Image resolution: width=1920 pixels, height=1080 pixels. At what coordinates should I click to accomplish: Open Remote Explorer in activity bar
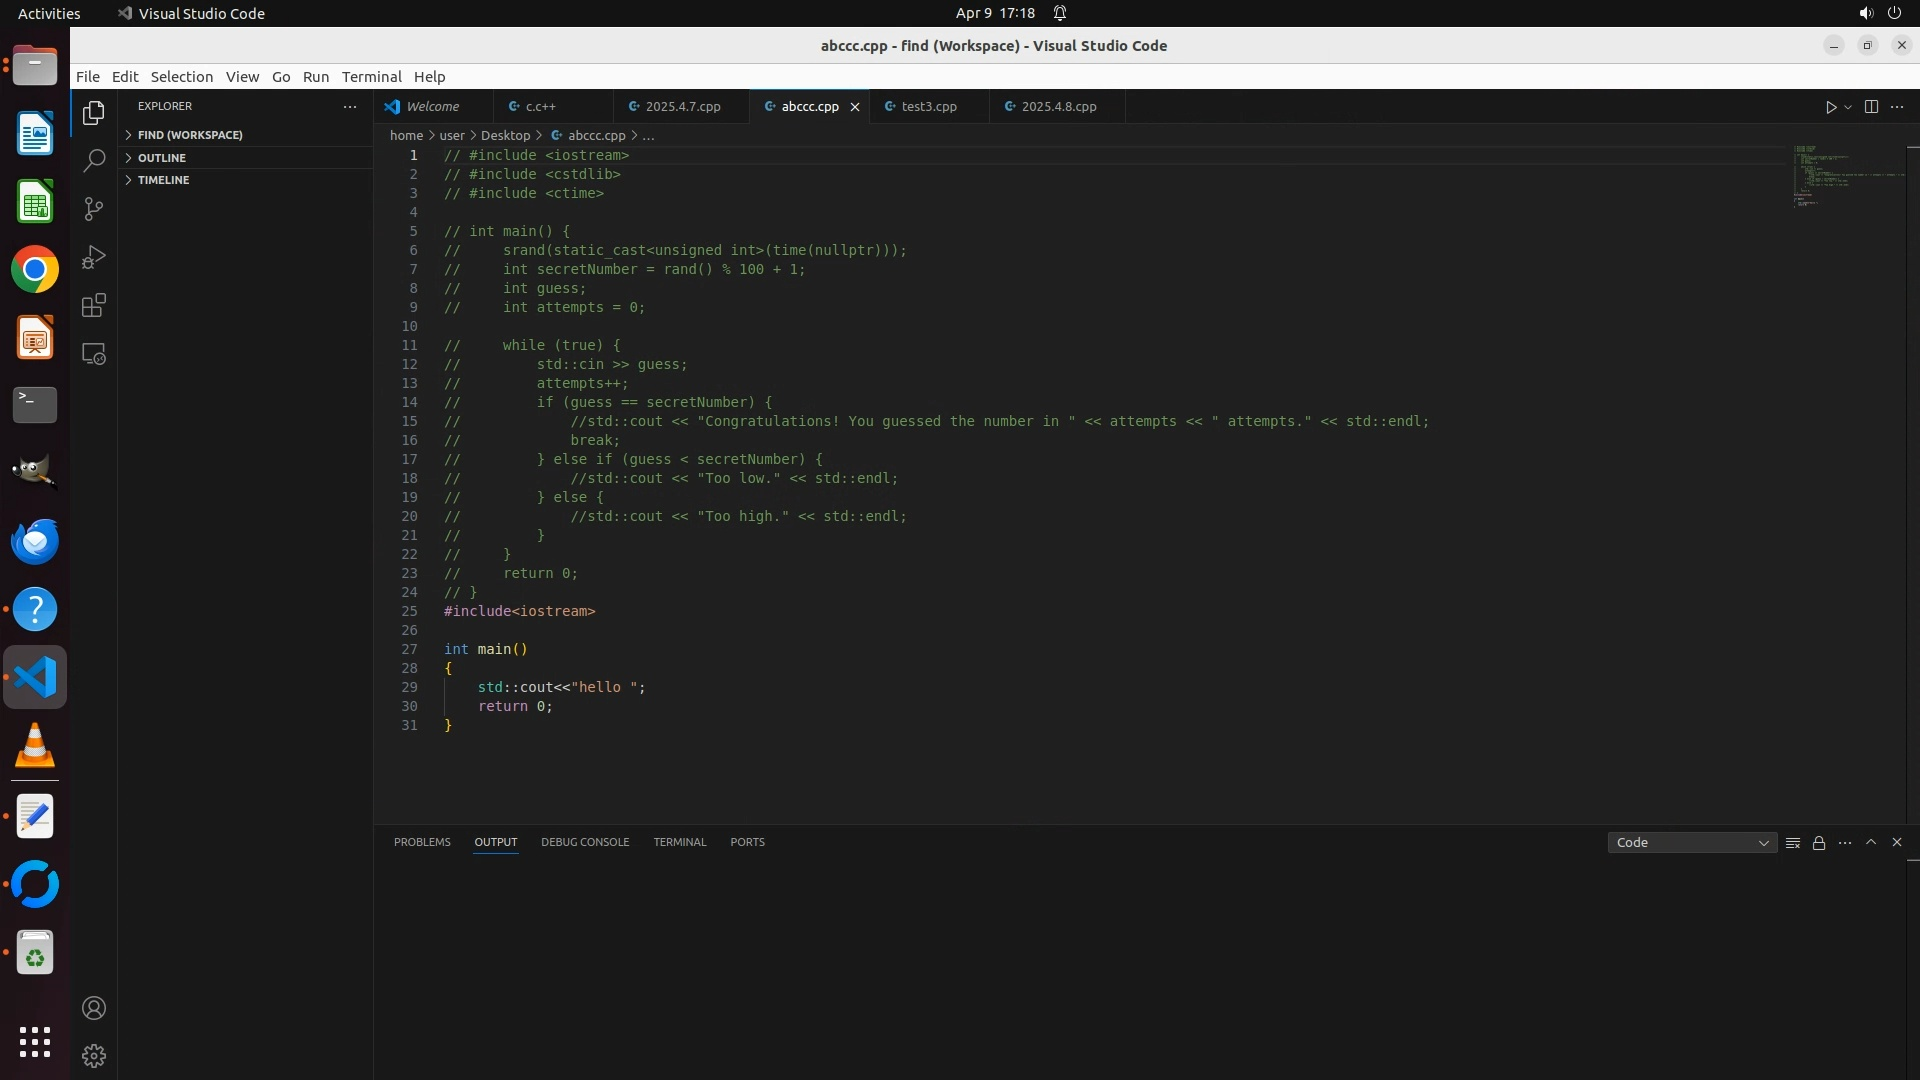(94, 355)
